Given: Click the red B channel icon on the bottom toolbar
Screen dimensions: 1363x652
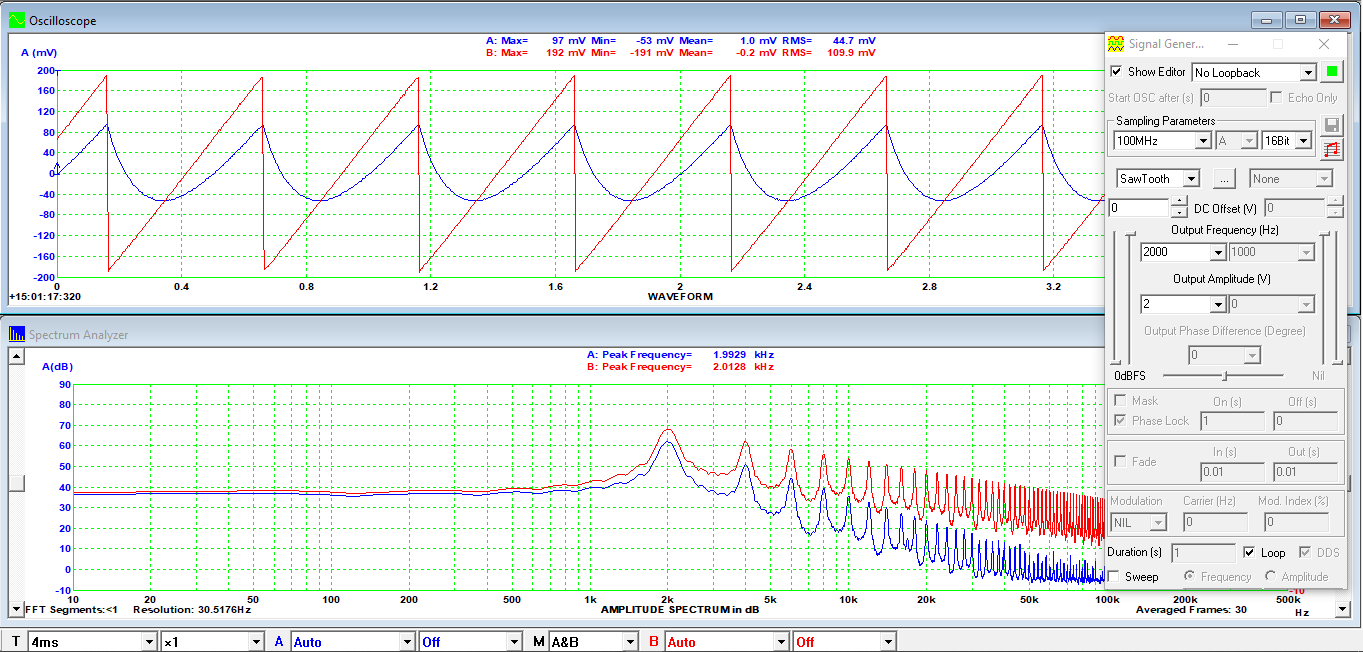Looking at the screenshot, I should [x=654, y=640].
